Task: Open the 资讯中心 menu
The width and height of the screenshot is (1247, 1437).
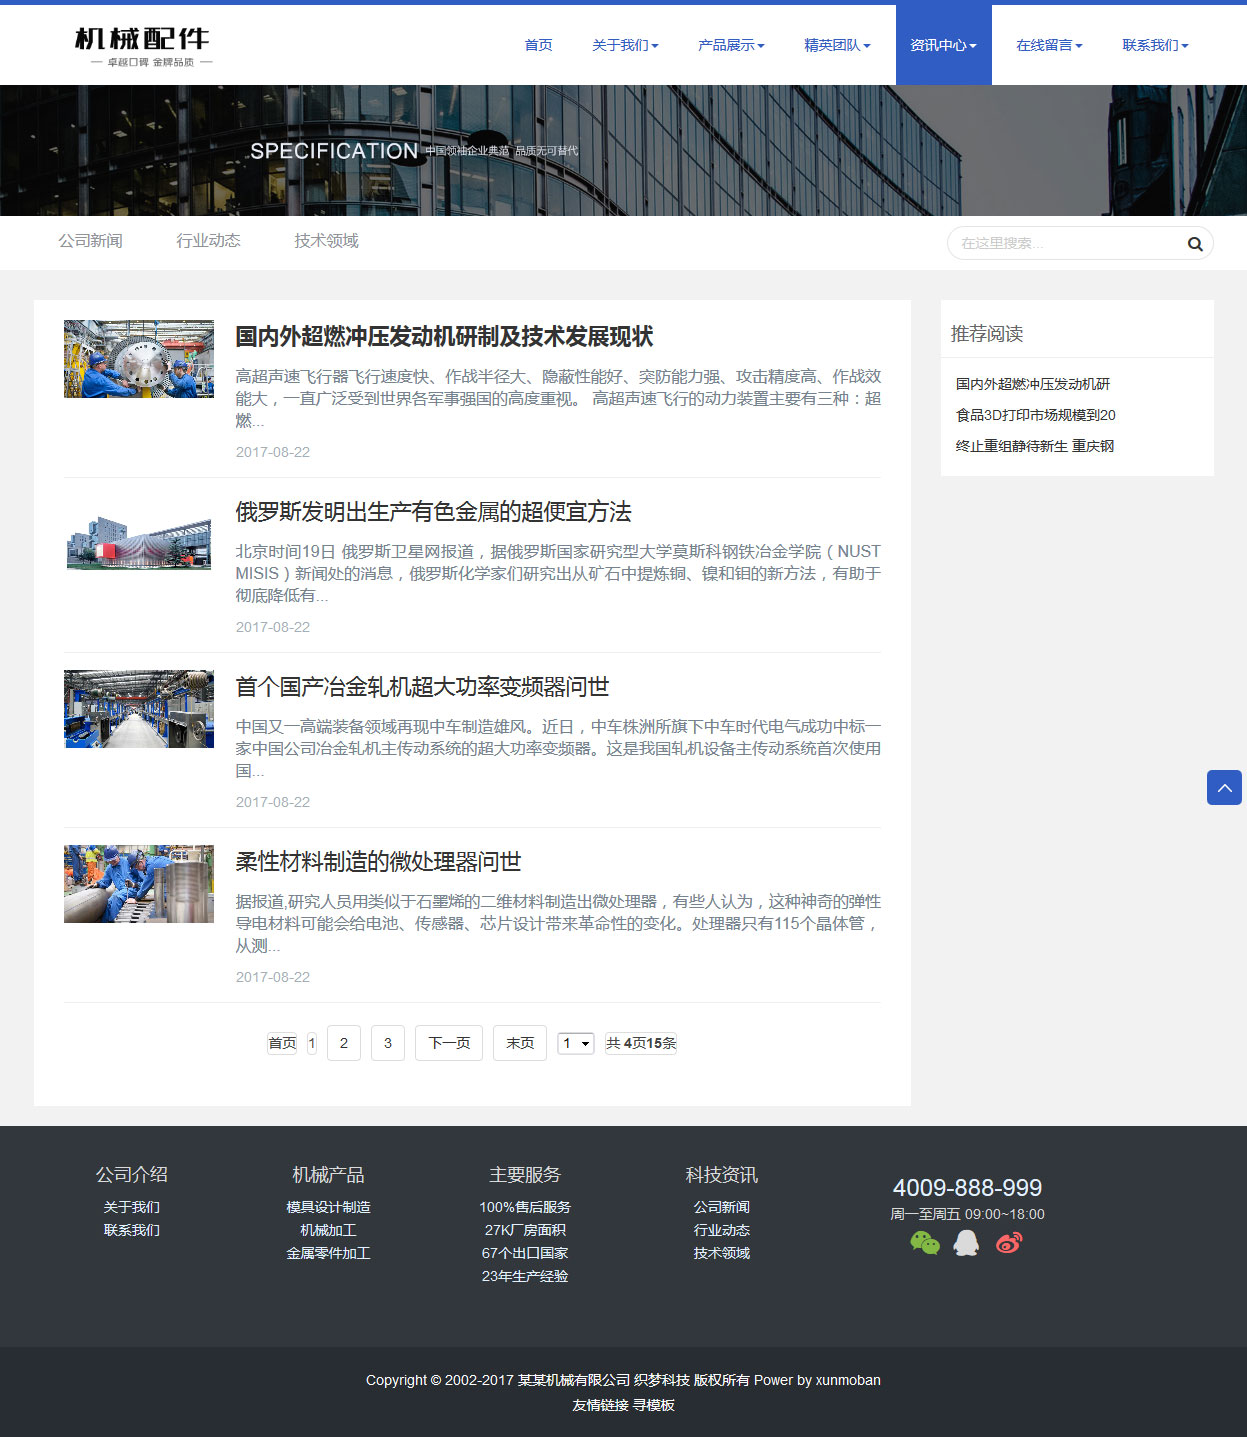Action: pyautogui.click(x=943, y=45)
